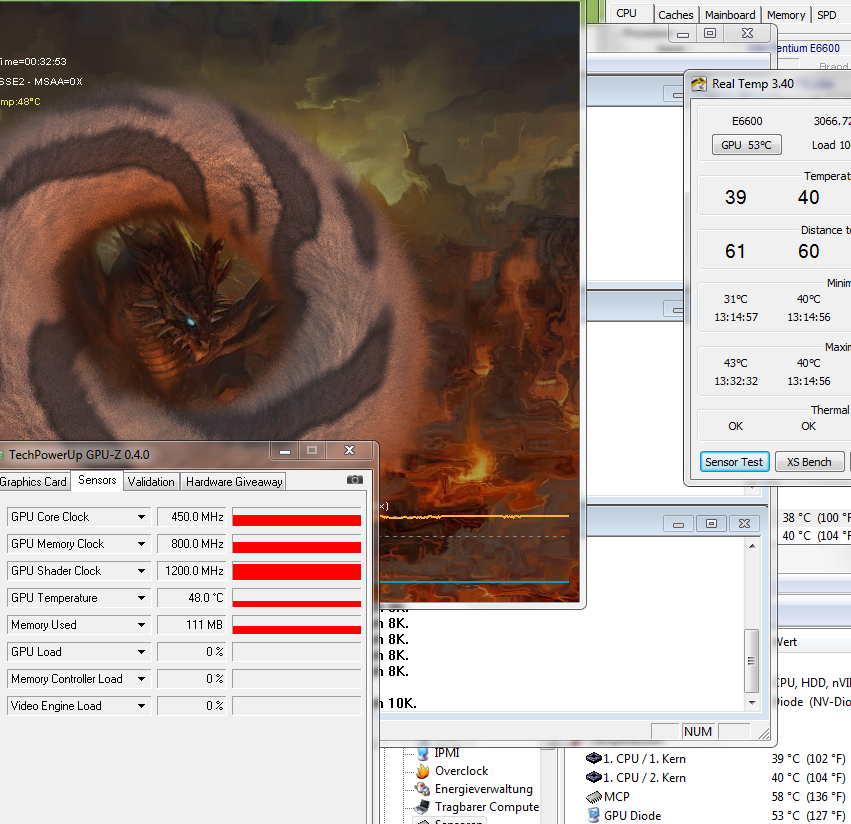Click the 1. CPU / 2. Kern icon

pos(594,777)
